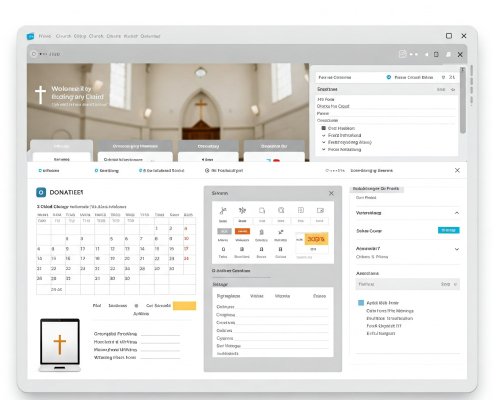This screenshot has width=495, height=400.
Task: Click the tablet thumbnail with orange cross
Action: coord(60,345)
